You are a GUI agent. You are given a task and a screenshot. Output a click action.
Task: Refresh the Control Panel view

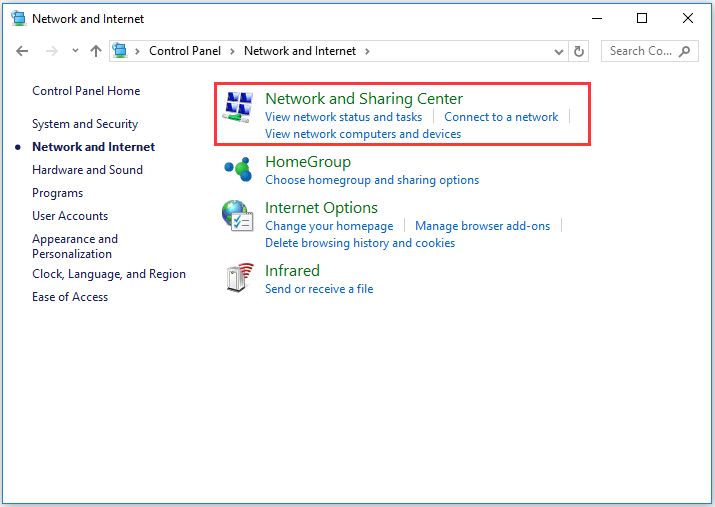click(579, 51)
